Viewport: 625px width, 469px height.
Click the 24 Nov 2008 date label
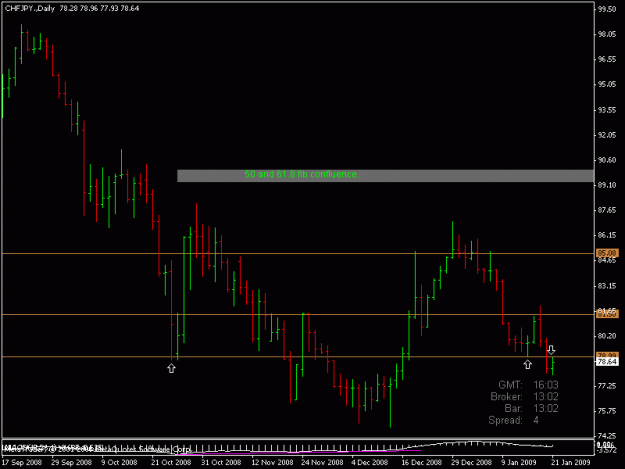point(322,463)
